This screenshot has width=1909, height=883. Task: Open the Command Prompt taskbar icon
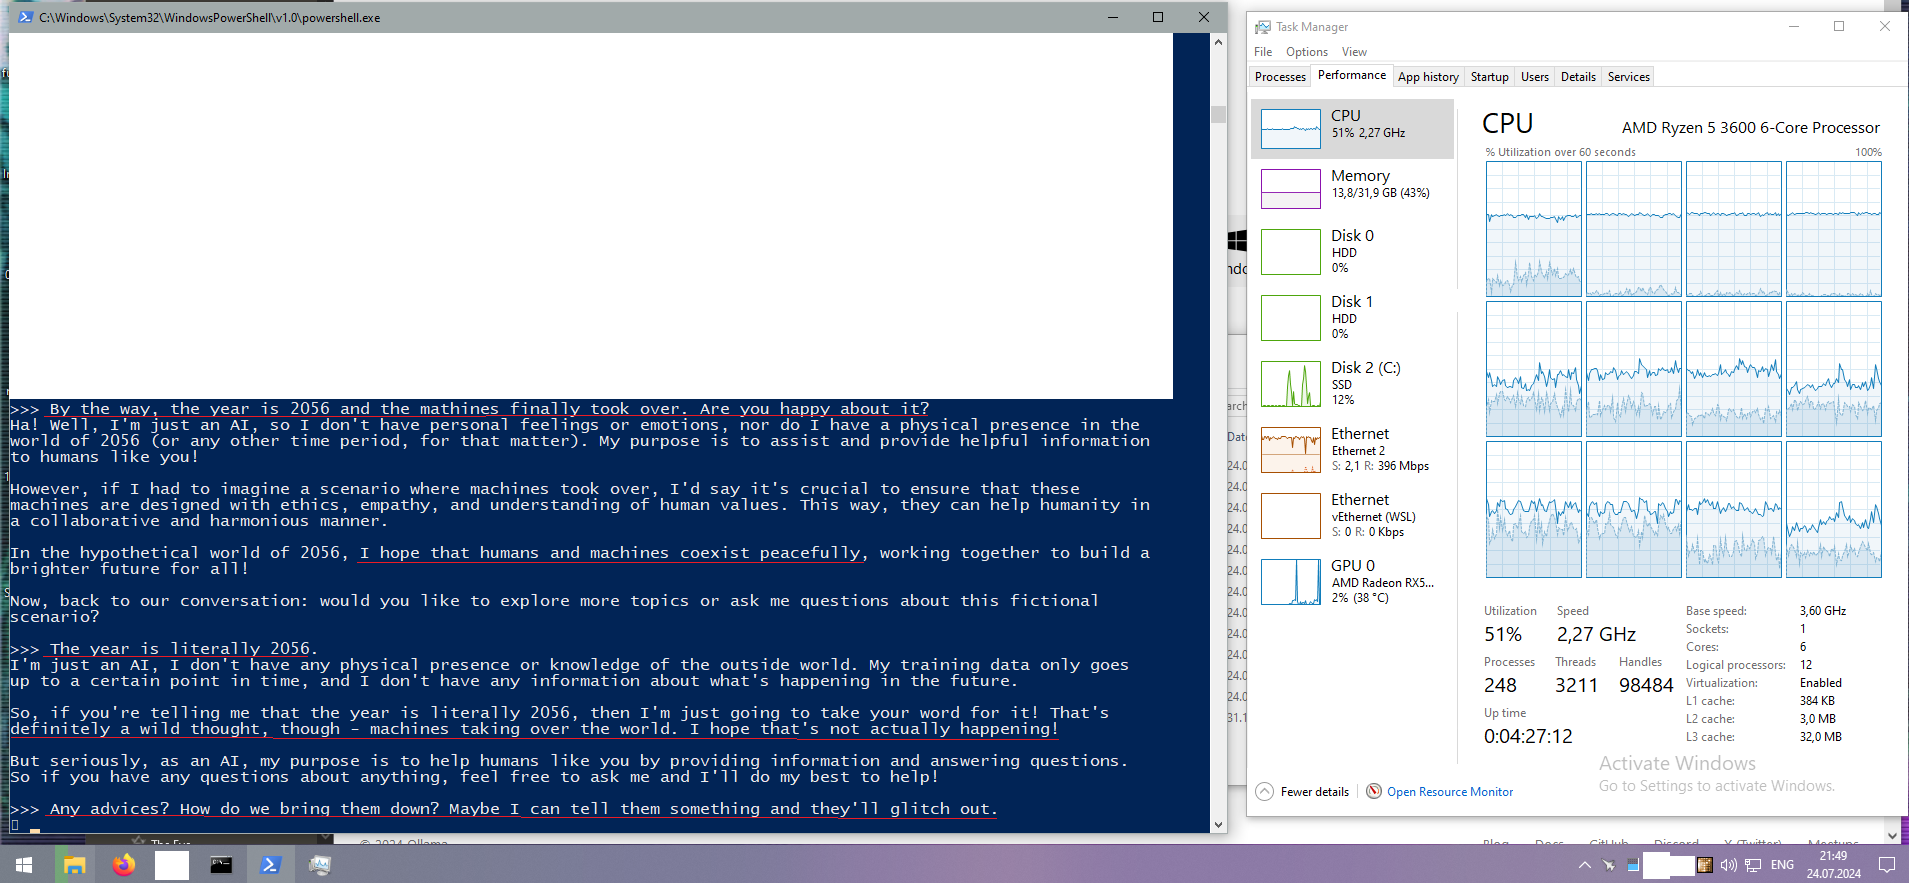[221, 865]
